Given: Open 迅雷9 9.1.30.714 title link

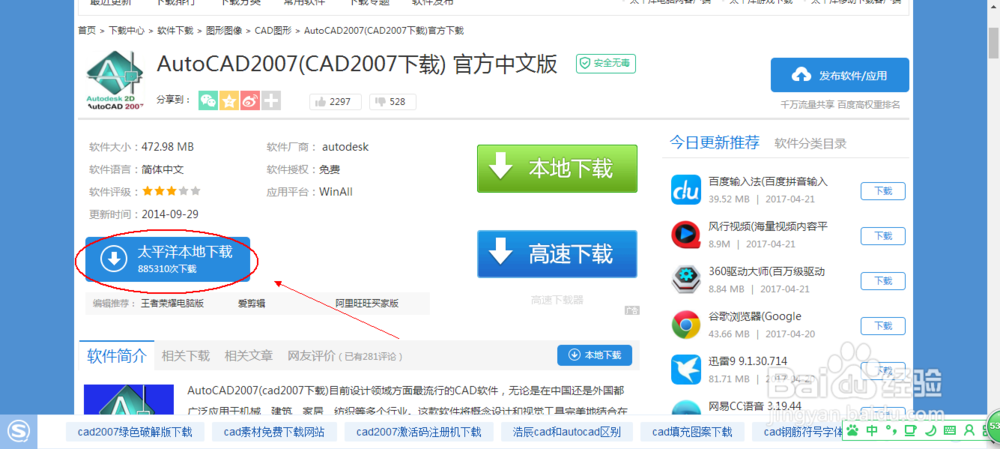Looking at the screenshot, I should click(747, 361).
